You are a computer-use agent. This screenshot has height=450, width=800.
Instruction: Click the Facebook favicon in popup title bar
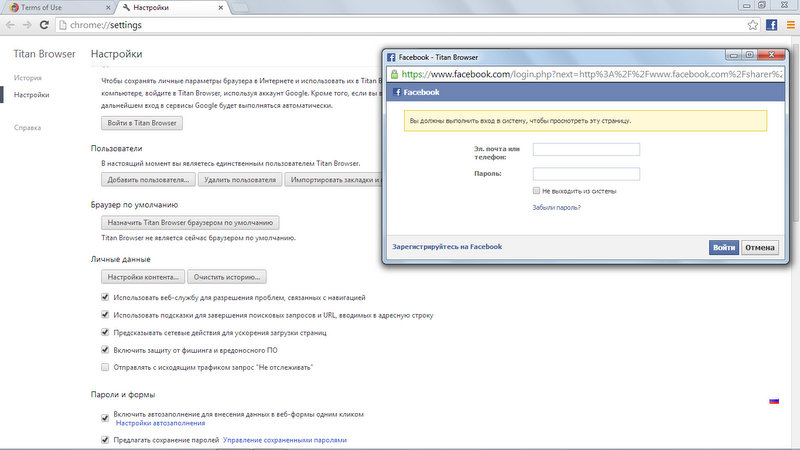[391, 57]
